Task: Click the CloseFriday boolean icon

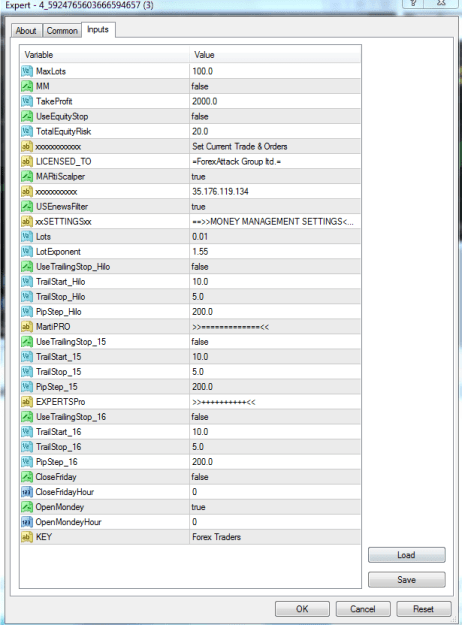Action: 27,477
